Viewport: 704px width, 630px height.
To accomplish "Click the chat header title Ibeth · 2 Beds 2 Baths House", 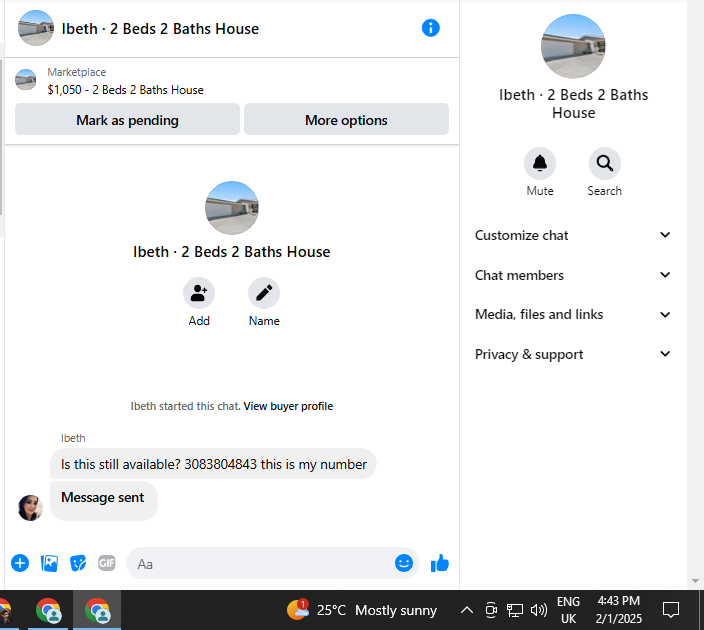I will pos(160,28).
